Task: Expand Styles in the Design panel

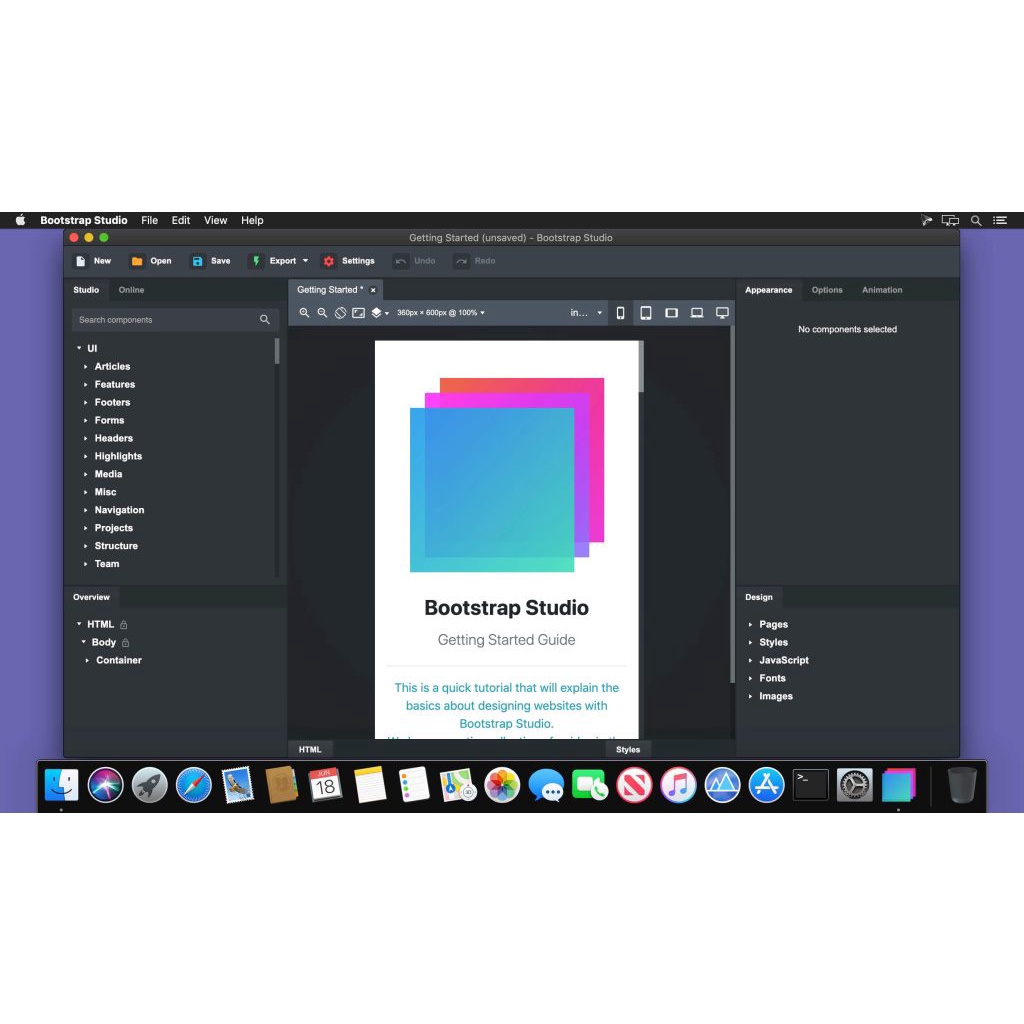Action: (750, 643)
